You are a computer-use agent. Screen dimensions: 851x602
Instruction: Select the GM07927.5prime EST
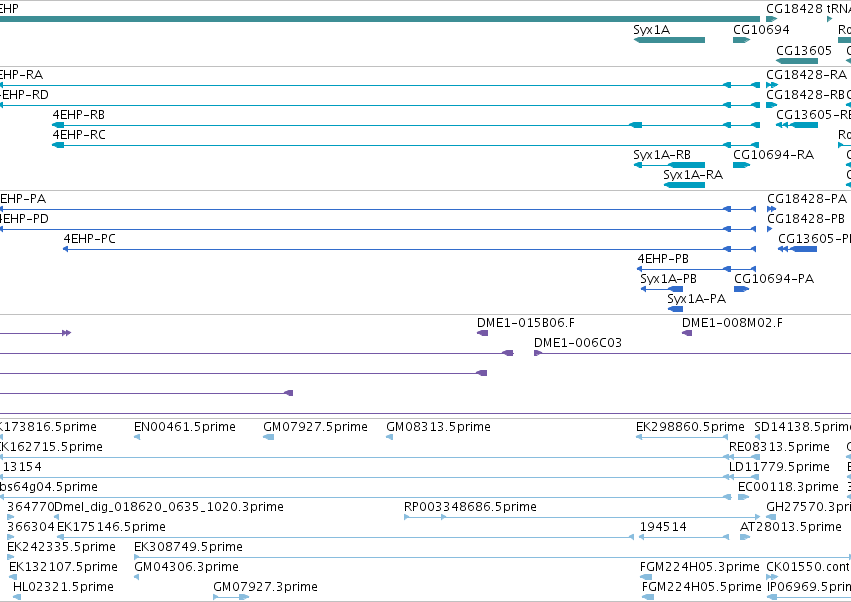(269, 438)
